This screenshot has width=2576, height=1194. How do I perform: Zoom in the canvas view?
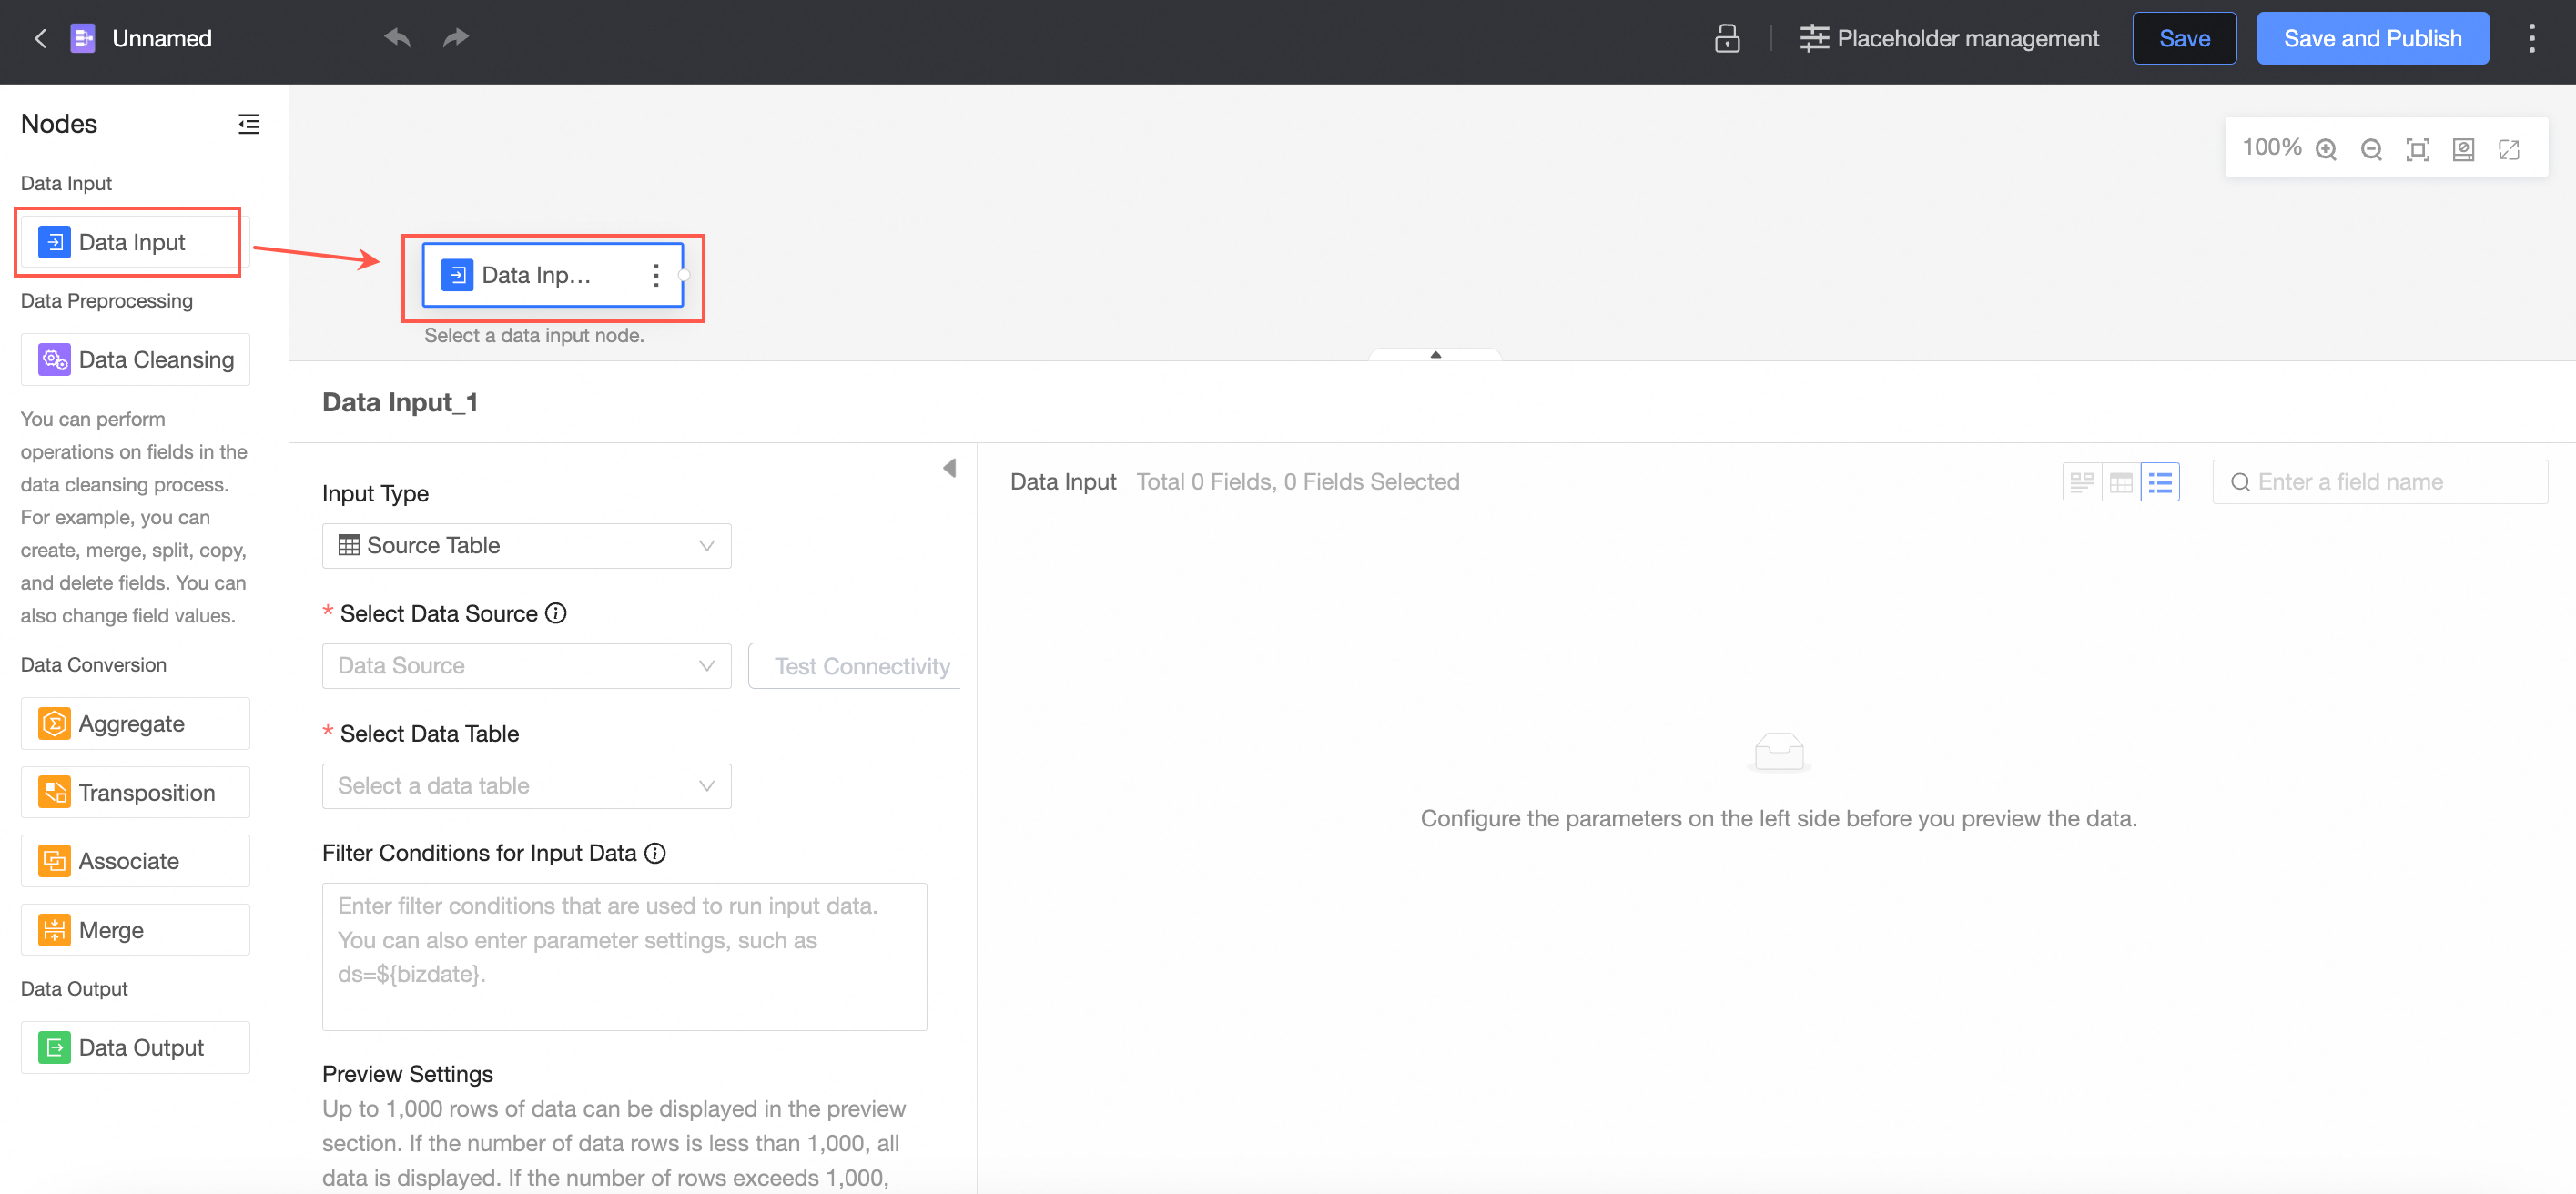point(2326,149)
